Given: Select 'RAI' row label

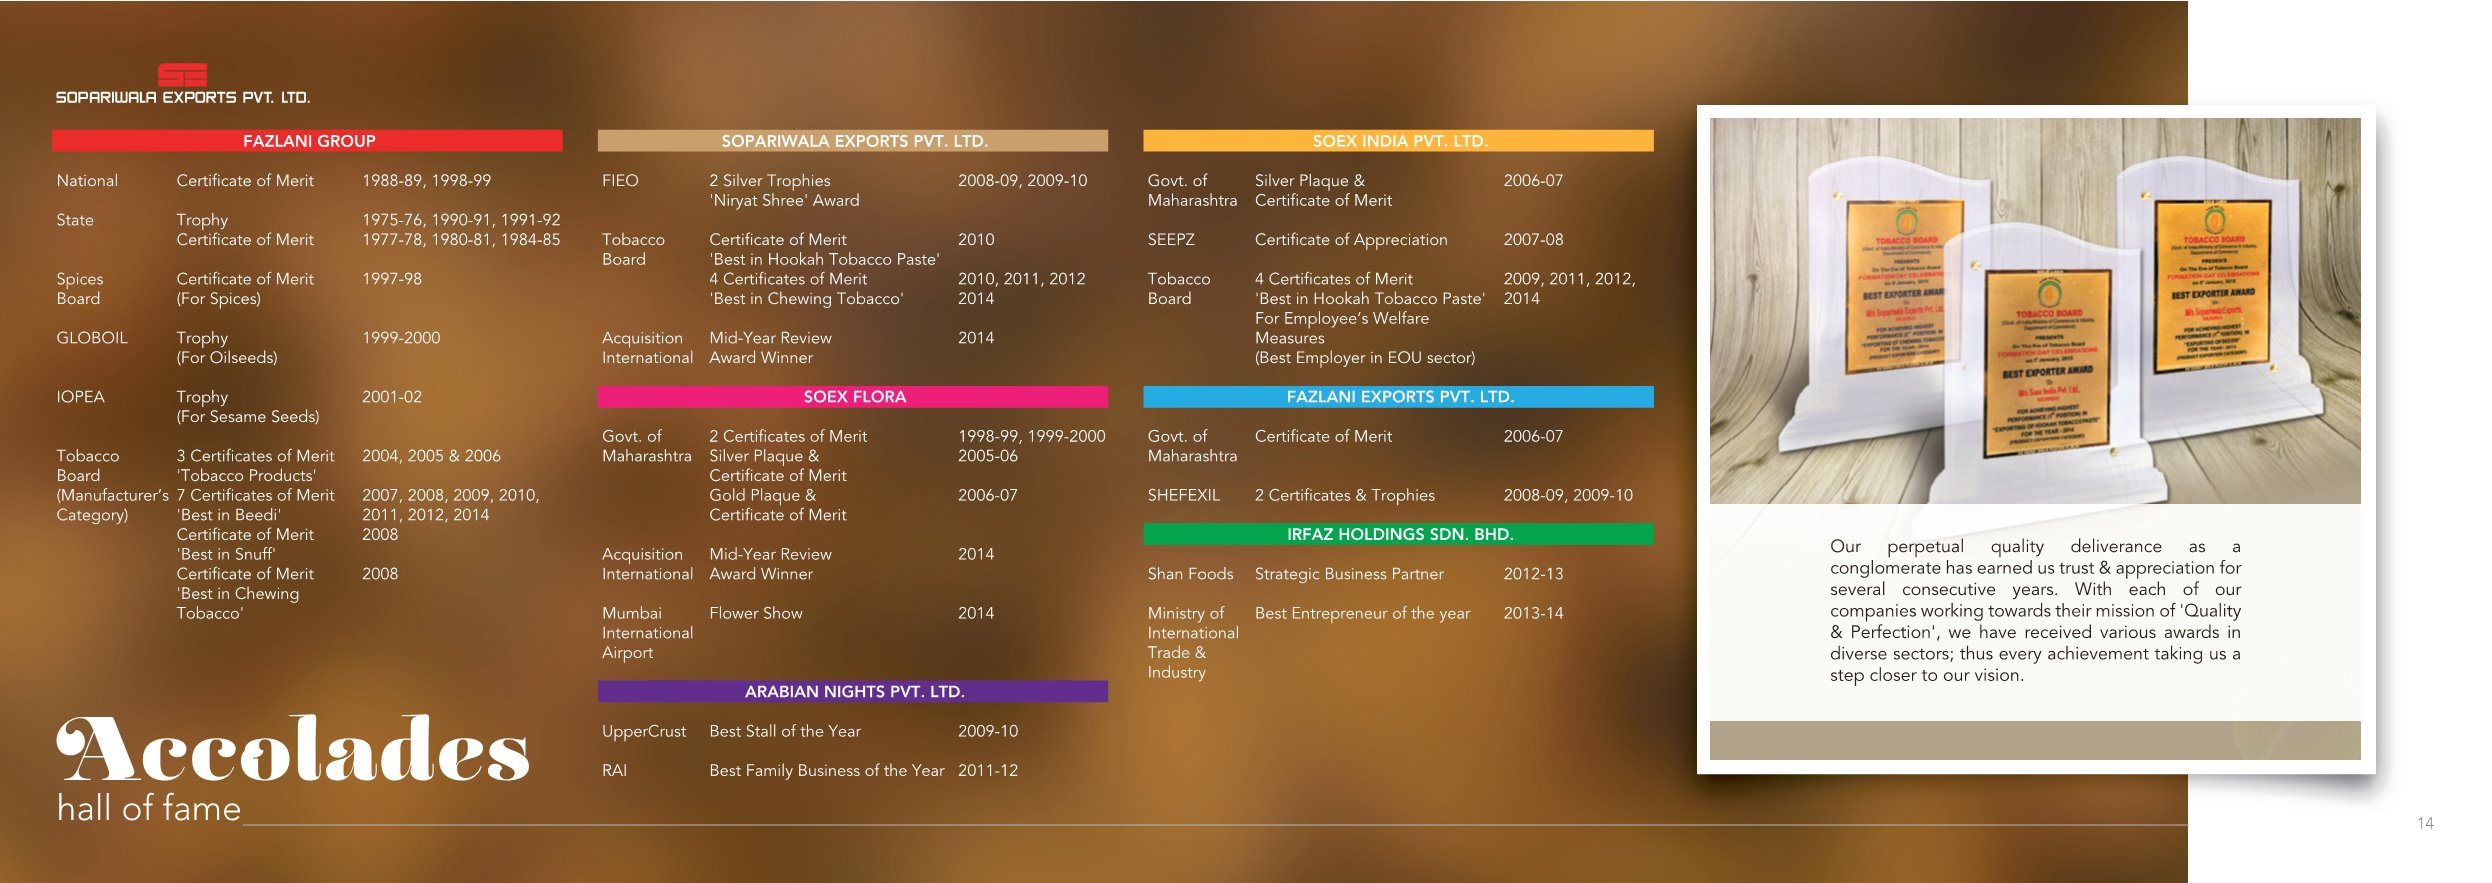Looking at the screenshot, I should (x=614, y=771).
